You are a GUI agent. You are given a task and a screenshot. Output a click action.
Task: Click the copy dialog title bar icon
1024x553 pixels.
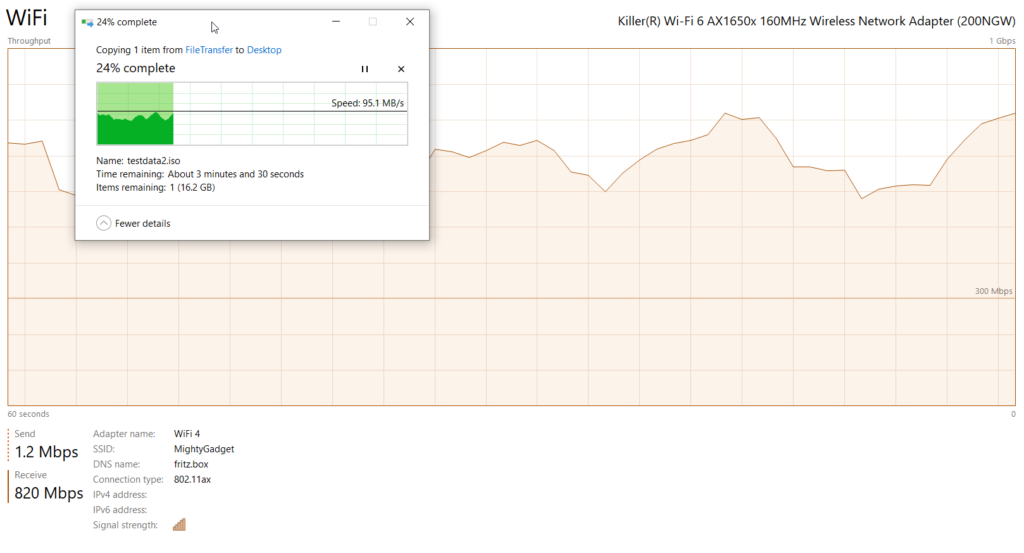[x=87, y=22]
